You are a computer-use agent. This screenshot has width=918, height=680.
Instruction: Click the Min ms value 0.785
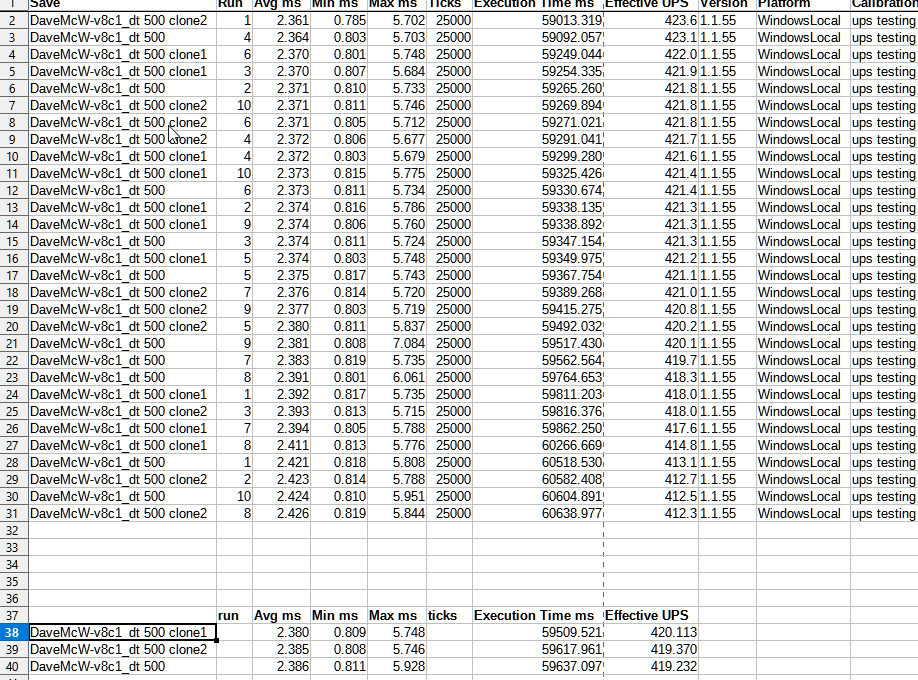[x=337, y=20]
